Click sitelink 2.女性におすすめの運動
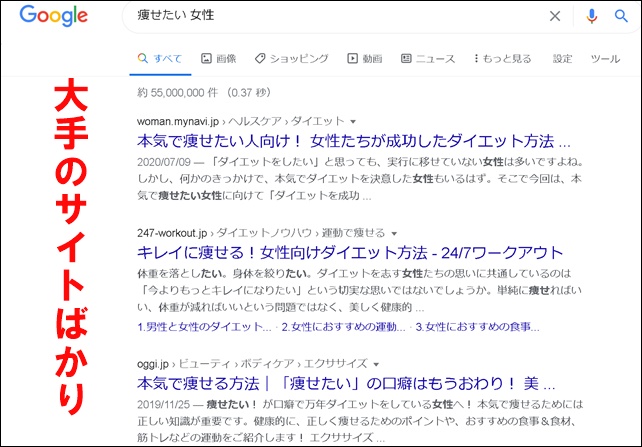 click(344, 326)
